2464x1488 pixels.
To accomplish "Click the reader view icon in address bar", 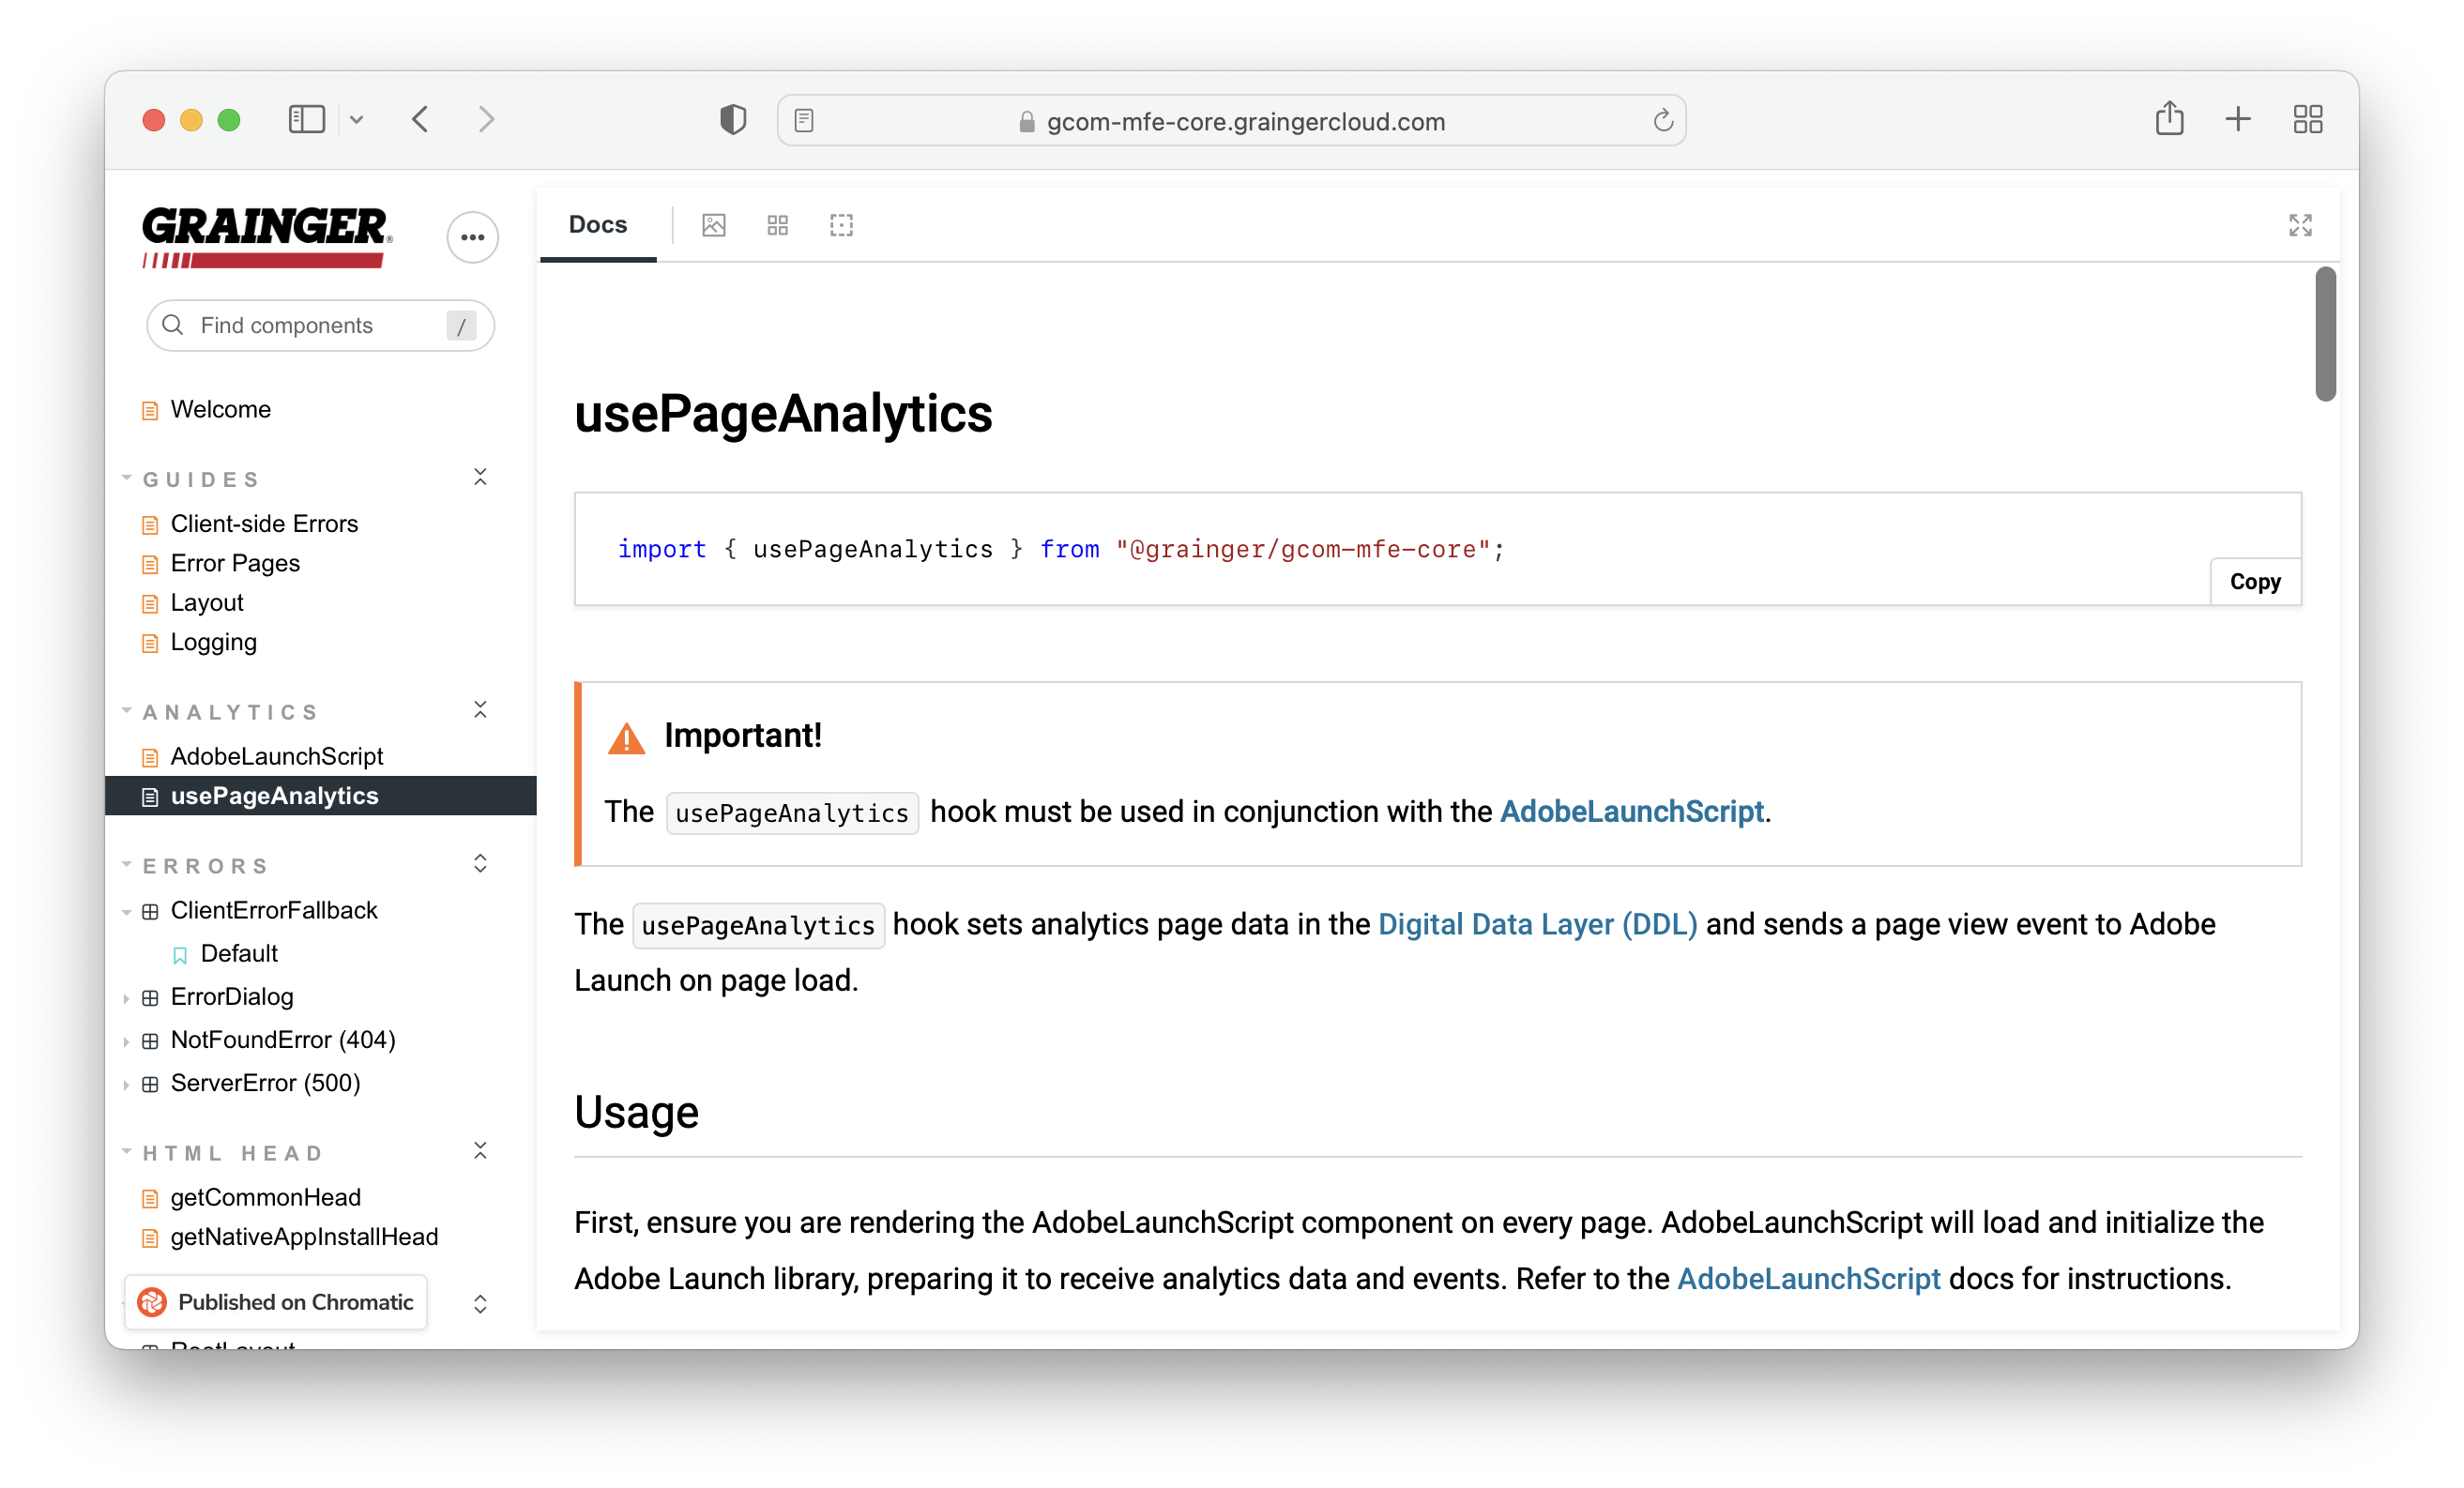I will [804, 121].
